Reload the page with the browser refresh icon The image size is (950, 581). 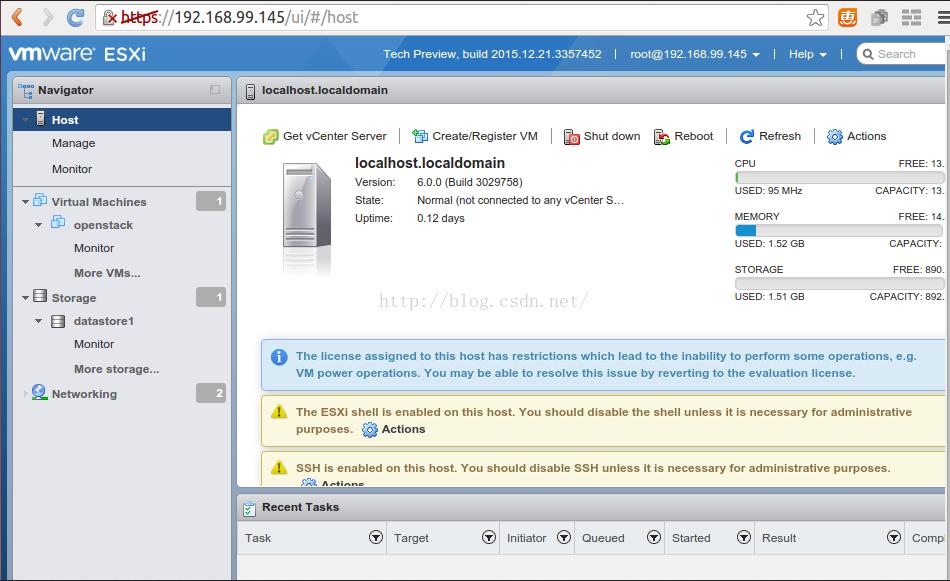pyautogui.click(x=76, y=18)
